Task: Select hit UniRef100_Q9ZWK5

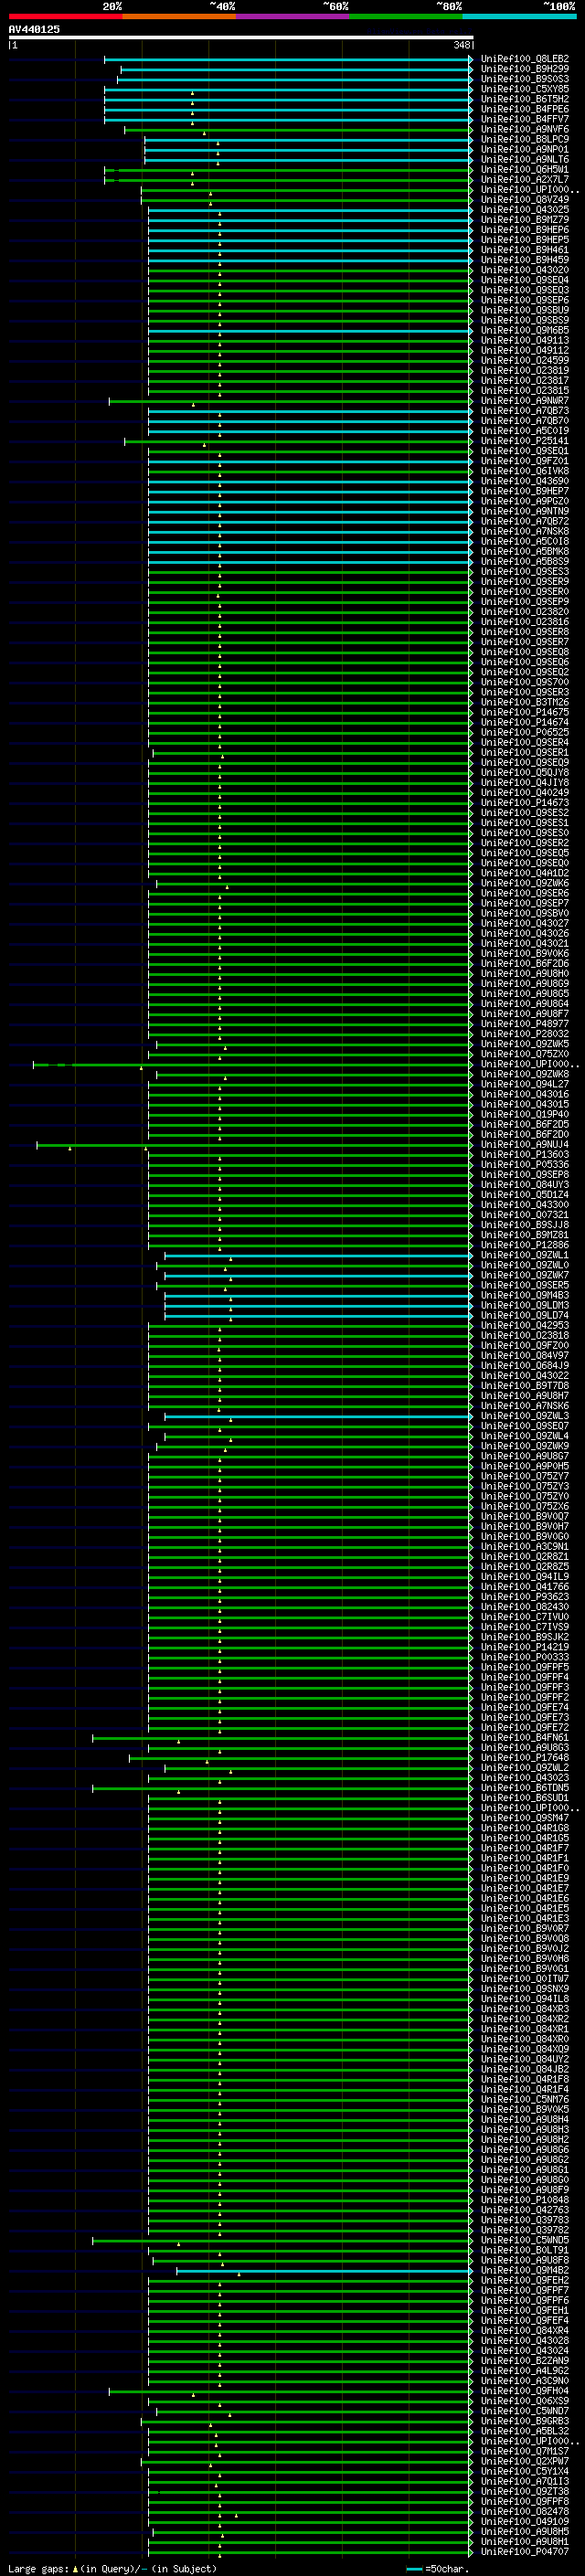Action: (x=525, y=1043)
